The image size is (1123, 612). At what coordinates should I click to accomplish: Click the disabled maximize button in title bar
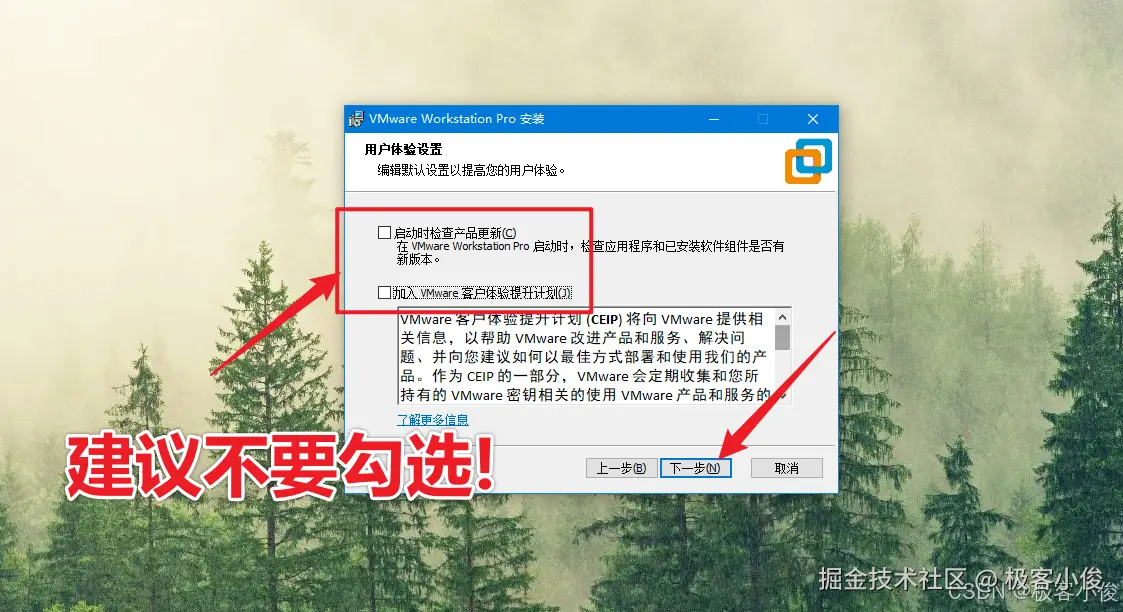pos(763,119)
